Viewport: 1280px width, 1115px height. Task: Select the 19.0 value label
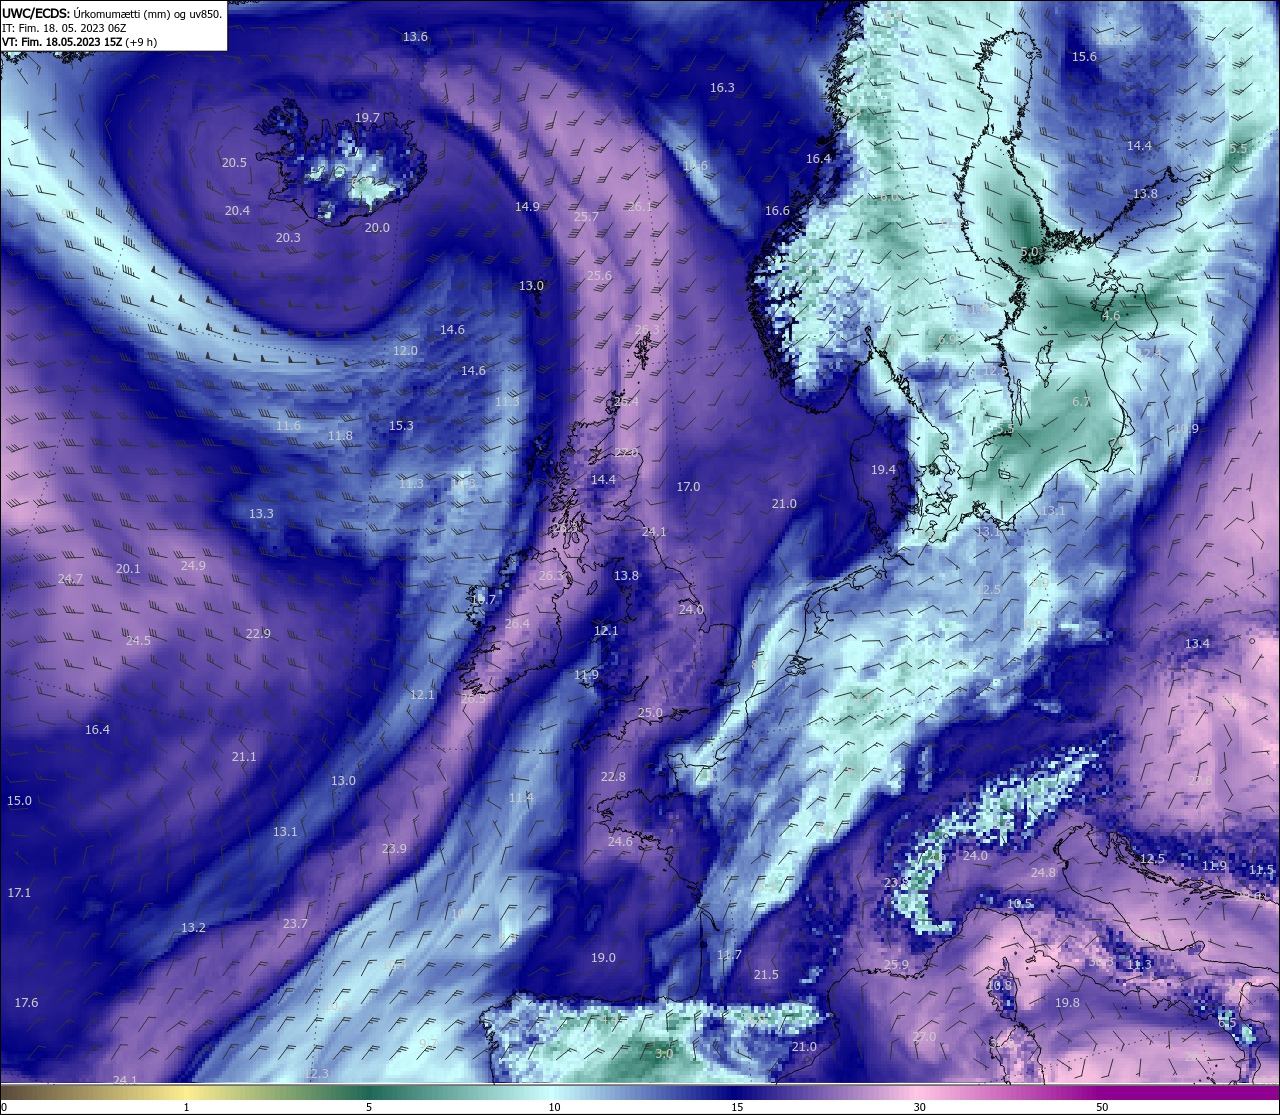click(x=603, y=958)
